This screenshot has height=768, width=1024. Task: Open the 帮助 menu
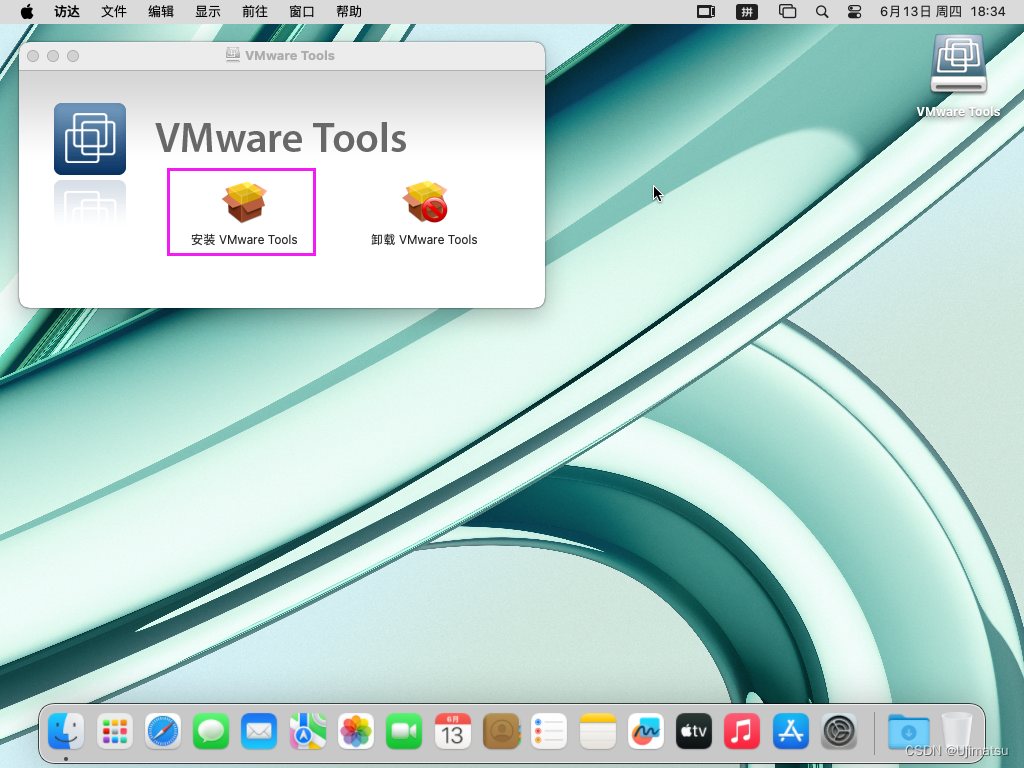click(x=349, y=12)
